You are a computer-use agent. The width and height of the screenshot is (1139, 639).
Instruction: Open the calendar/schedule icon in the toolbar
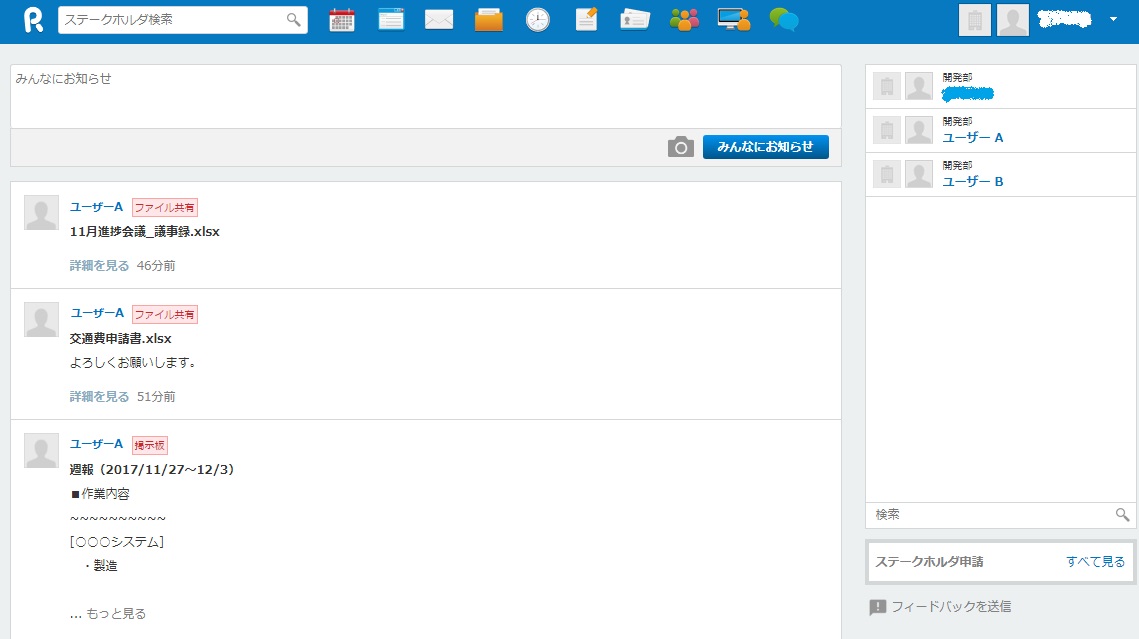click(341, 18)
